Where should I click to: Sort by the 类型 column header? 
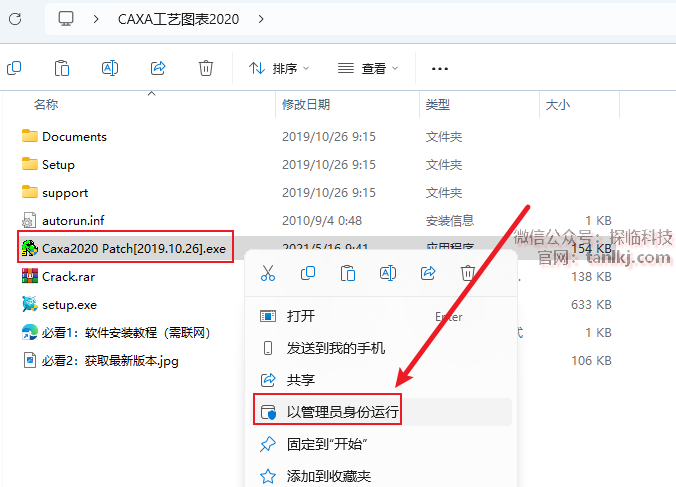point(438,104)
